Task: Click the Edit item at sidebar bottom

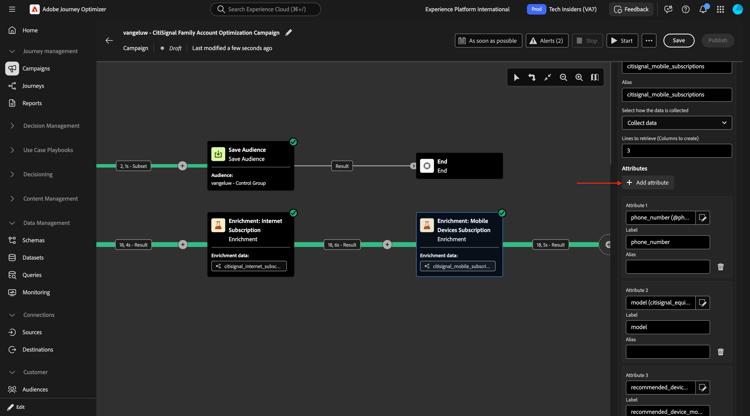Action: click(x=16, y=407)
